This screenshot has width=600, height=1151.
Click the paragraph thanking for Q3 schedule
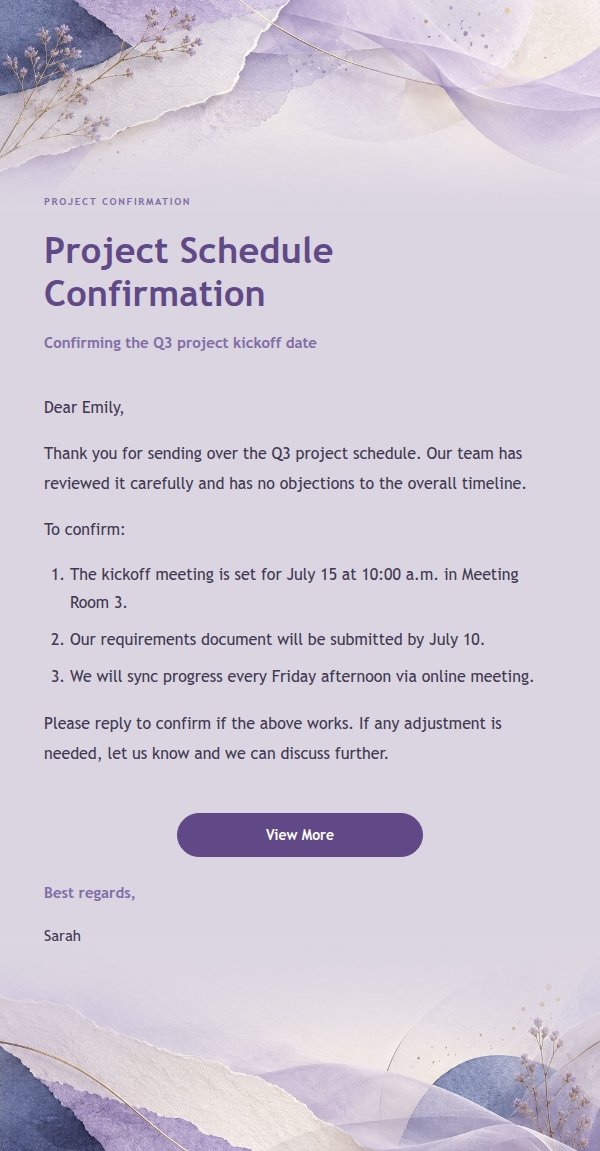pos(285,468)
